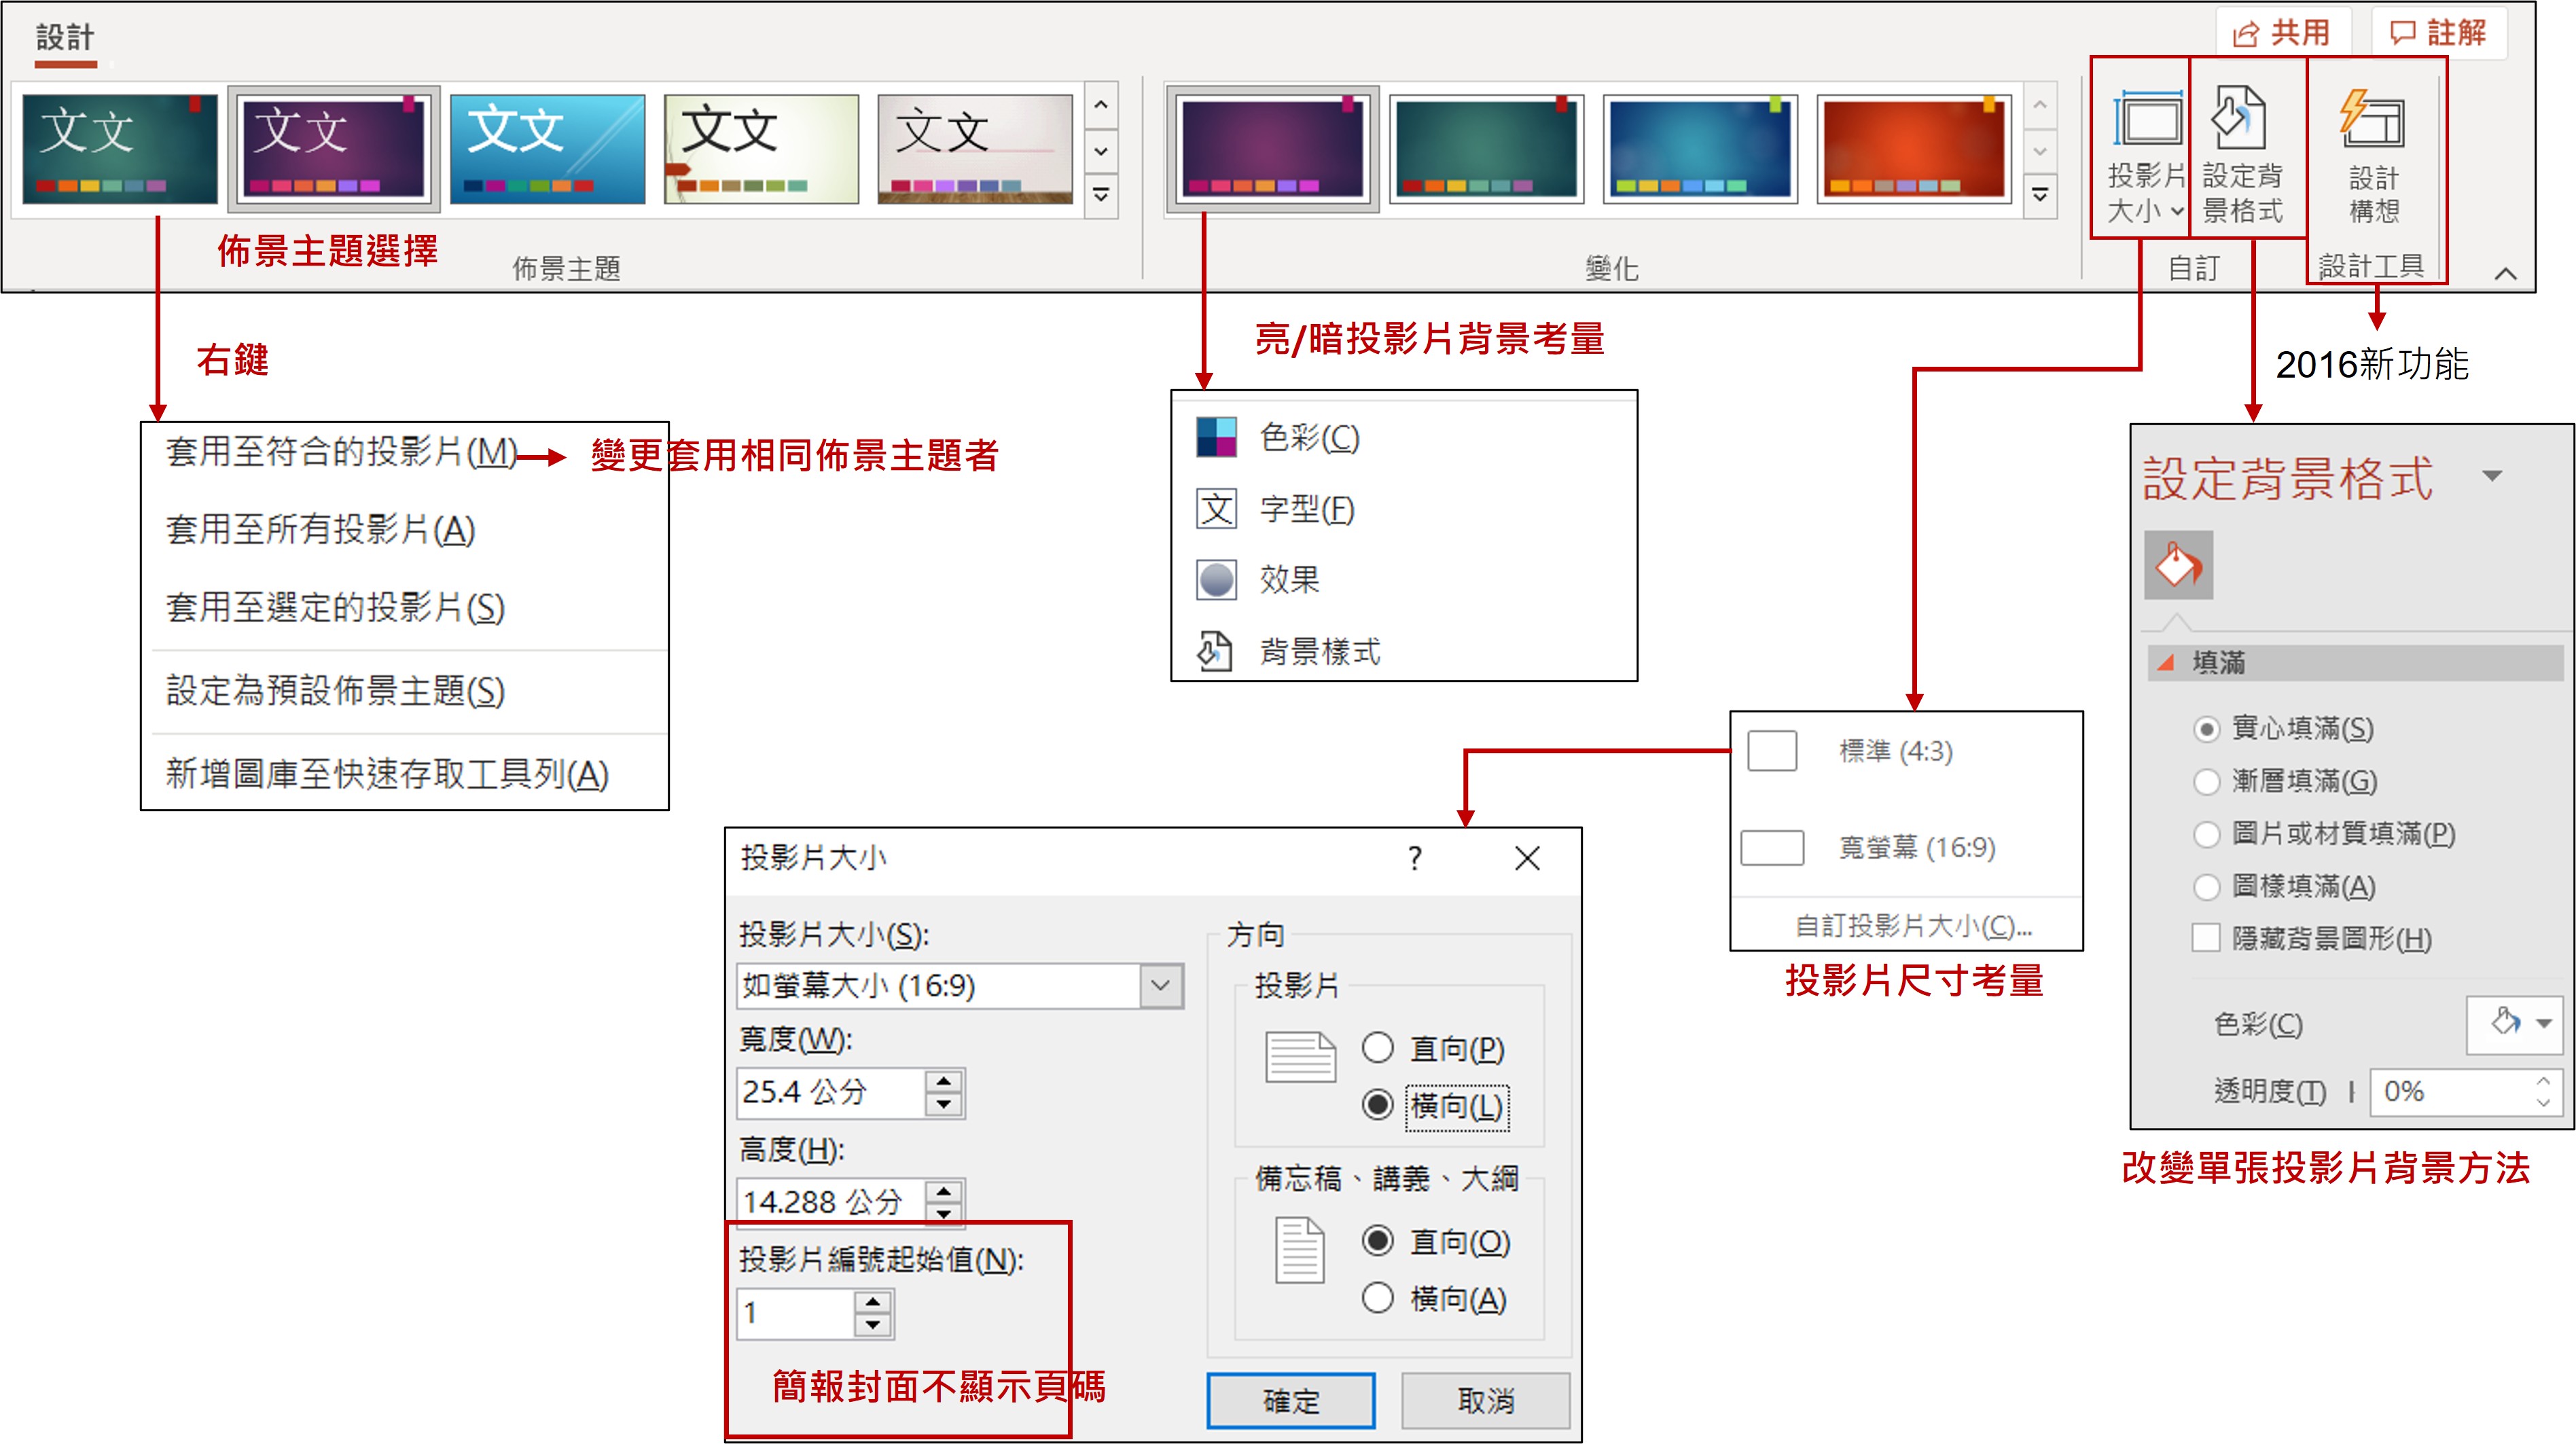Image resolution: width=2576 pixels, height=1444 pixels.
Task: Select 漸層填滿(G) radio button
Action: coord(2206,782)
